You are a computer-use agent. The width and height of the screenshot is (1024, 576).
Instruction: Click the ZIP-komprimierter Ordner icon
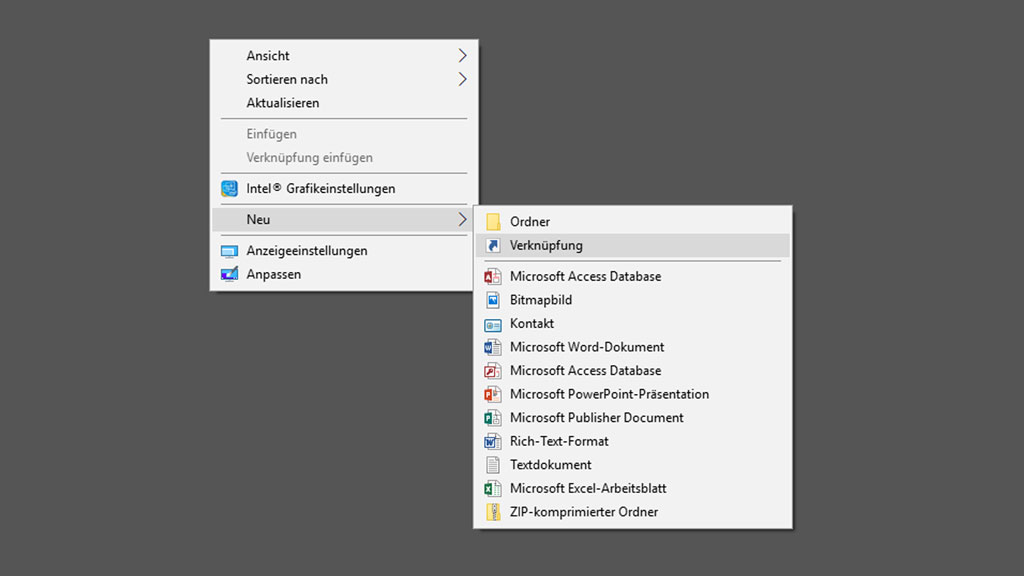493,511
